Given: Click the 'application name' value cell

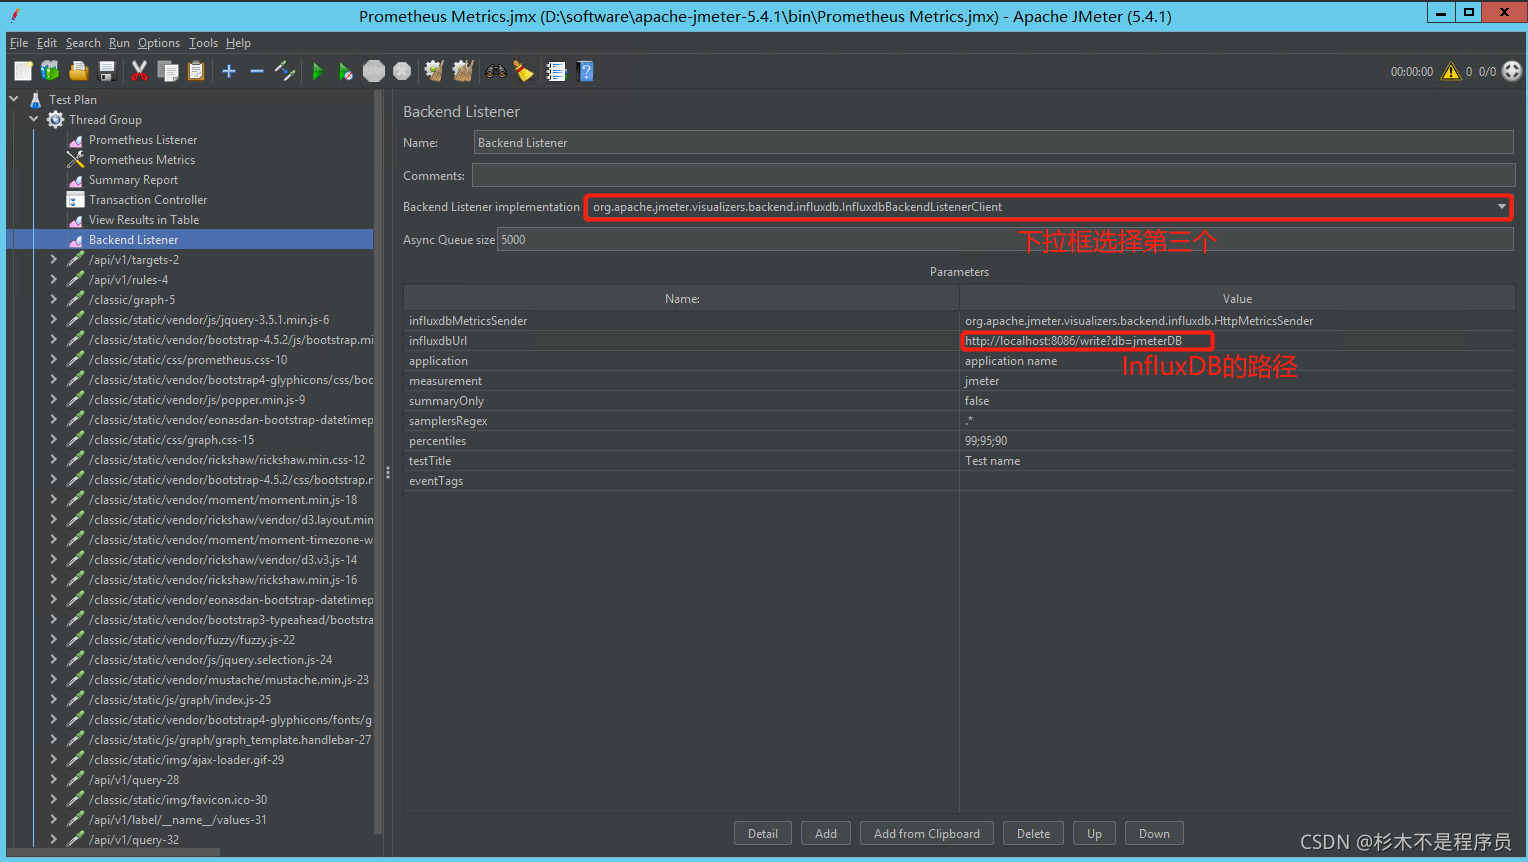Looking at the screenshot, I should pyautogui.click(x=1237, y=361).
